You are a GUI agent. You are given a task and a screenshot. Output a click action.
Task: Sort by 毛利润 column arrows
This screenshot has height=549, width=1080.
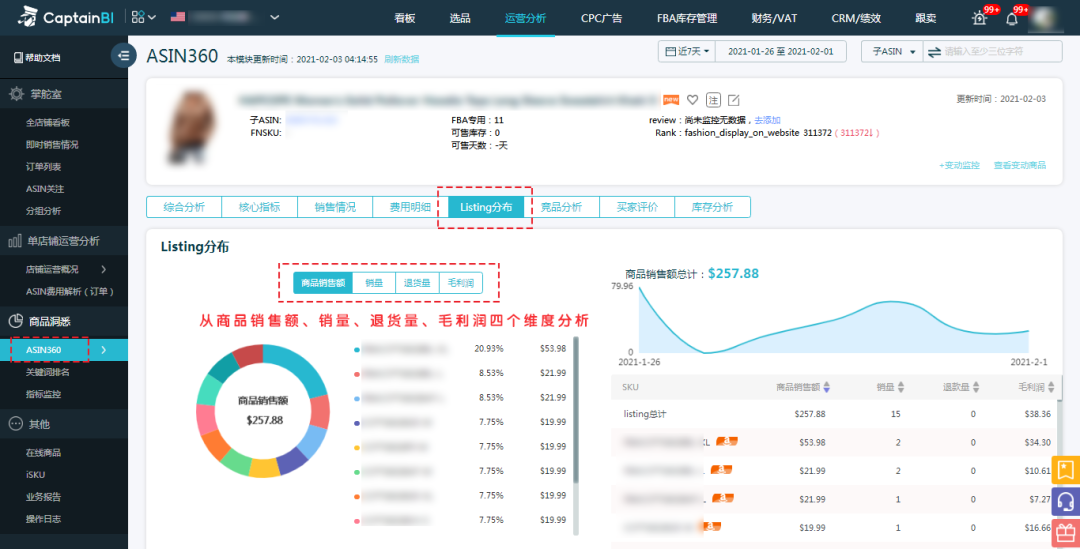pyautogui.click(x=1050, y=387)
